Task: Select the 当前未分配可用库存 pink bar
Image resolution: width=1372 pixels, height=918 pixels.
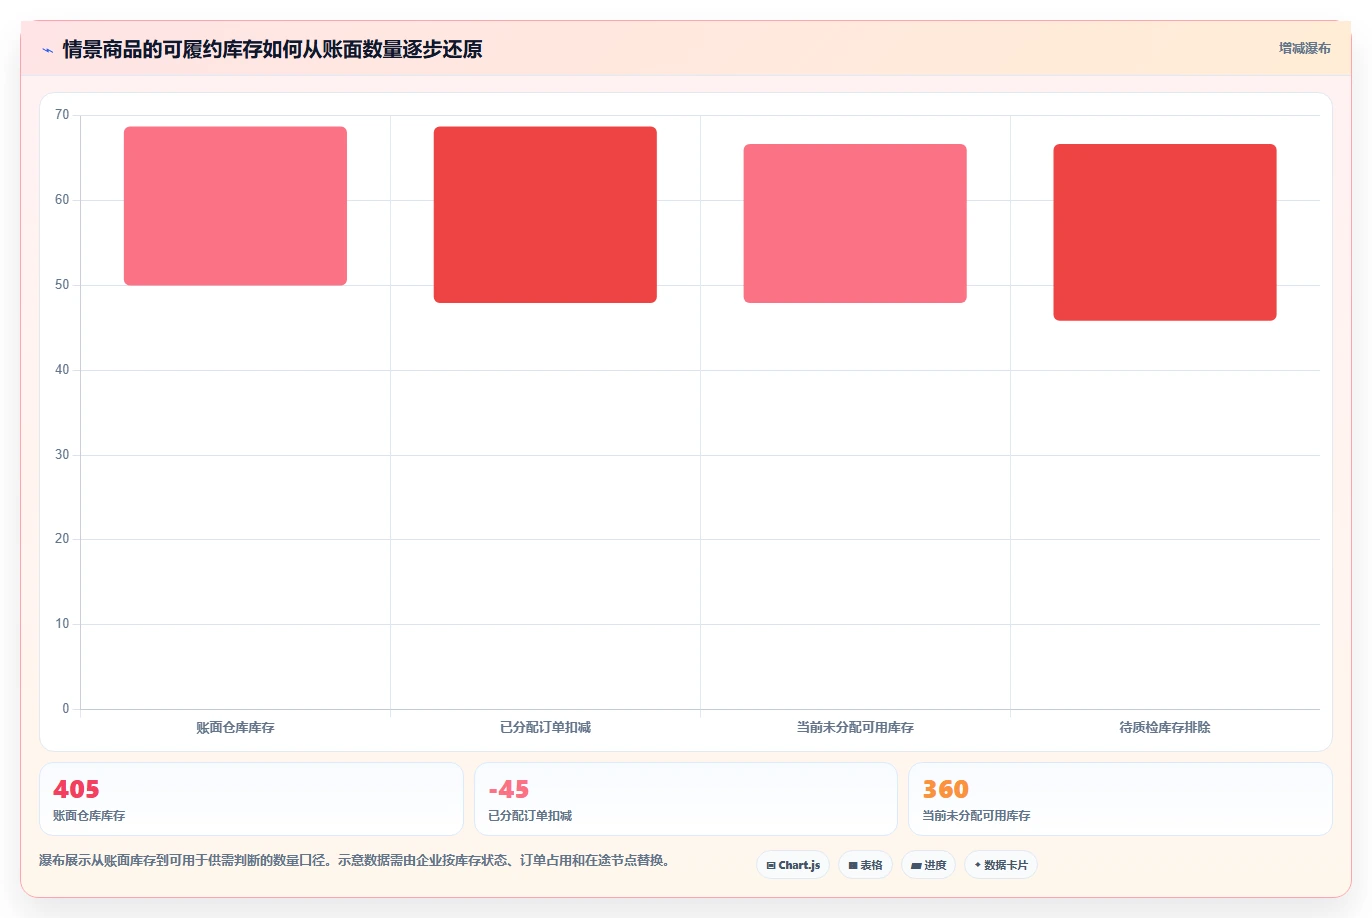Action: pos(855,224)
